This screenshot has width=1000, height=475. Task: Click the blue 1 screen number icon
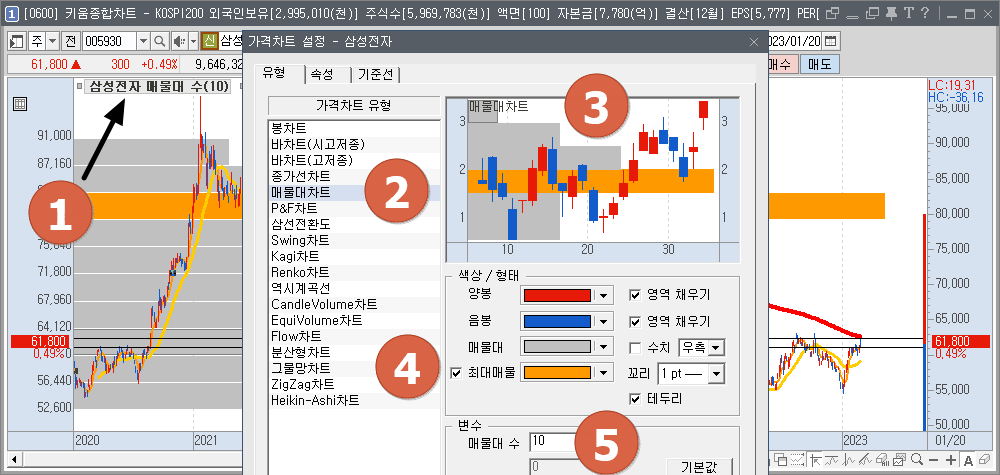point(13,13)
